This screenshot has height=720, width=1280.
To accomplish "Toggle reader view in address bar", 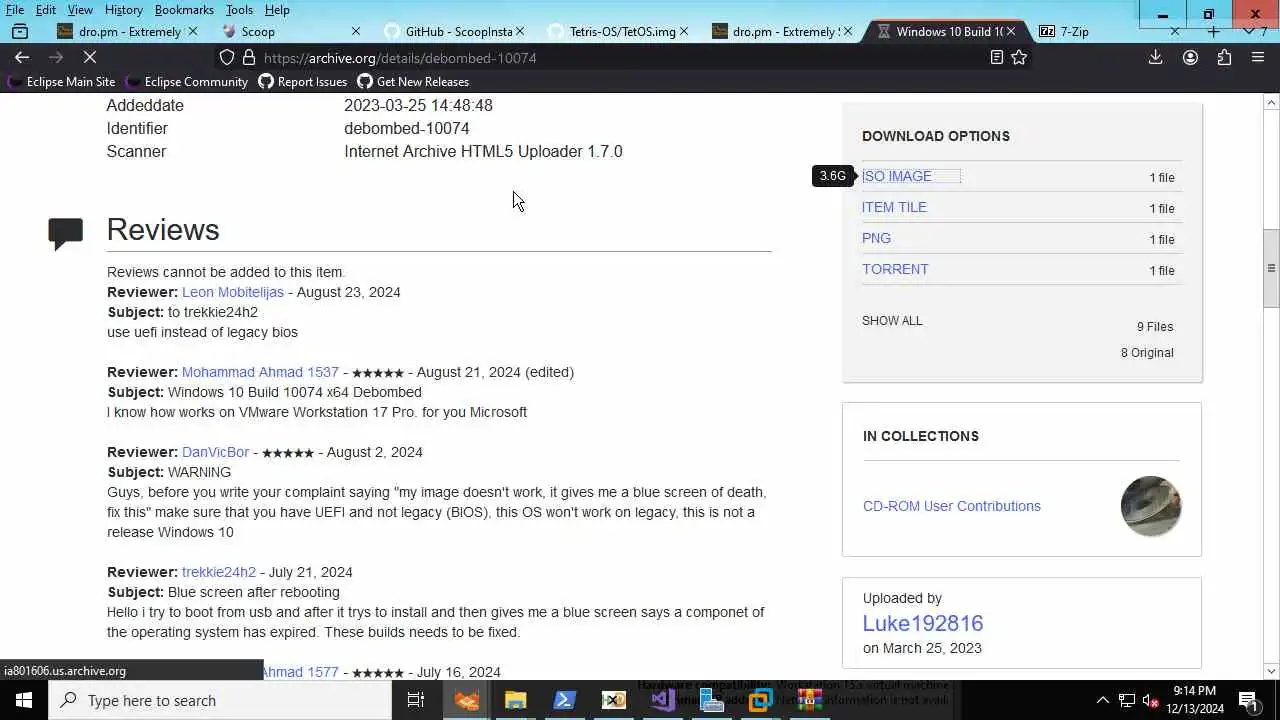I will click(996, 58).
